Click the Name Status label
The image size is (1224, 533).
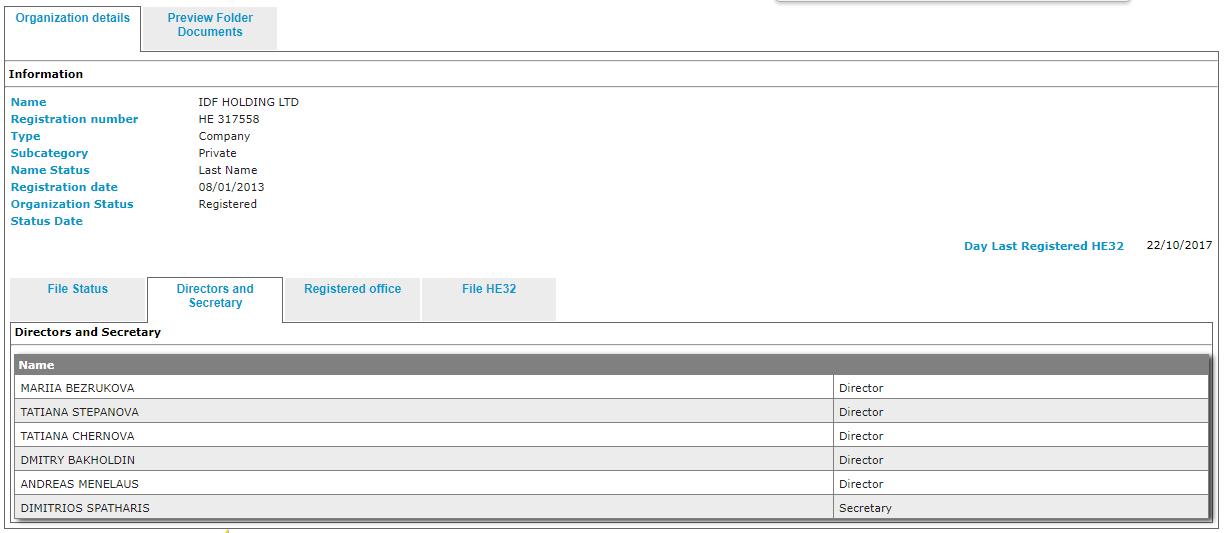(50, 170)
